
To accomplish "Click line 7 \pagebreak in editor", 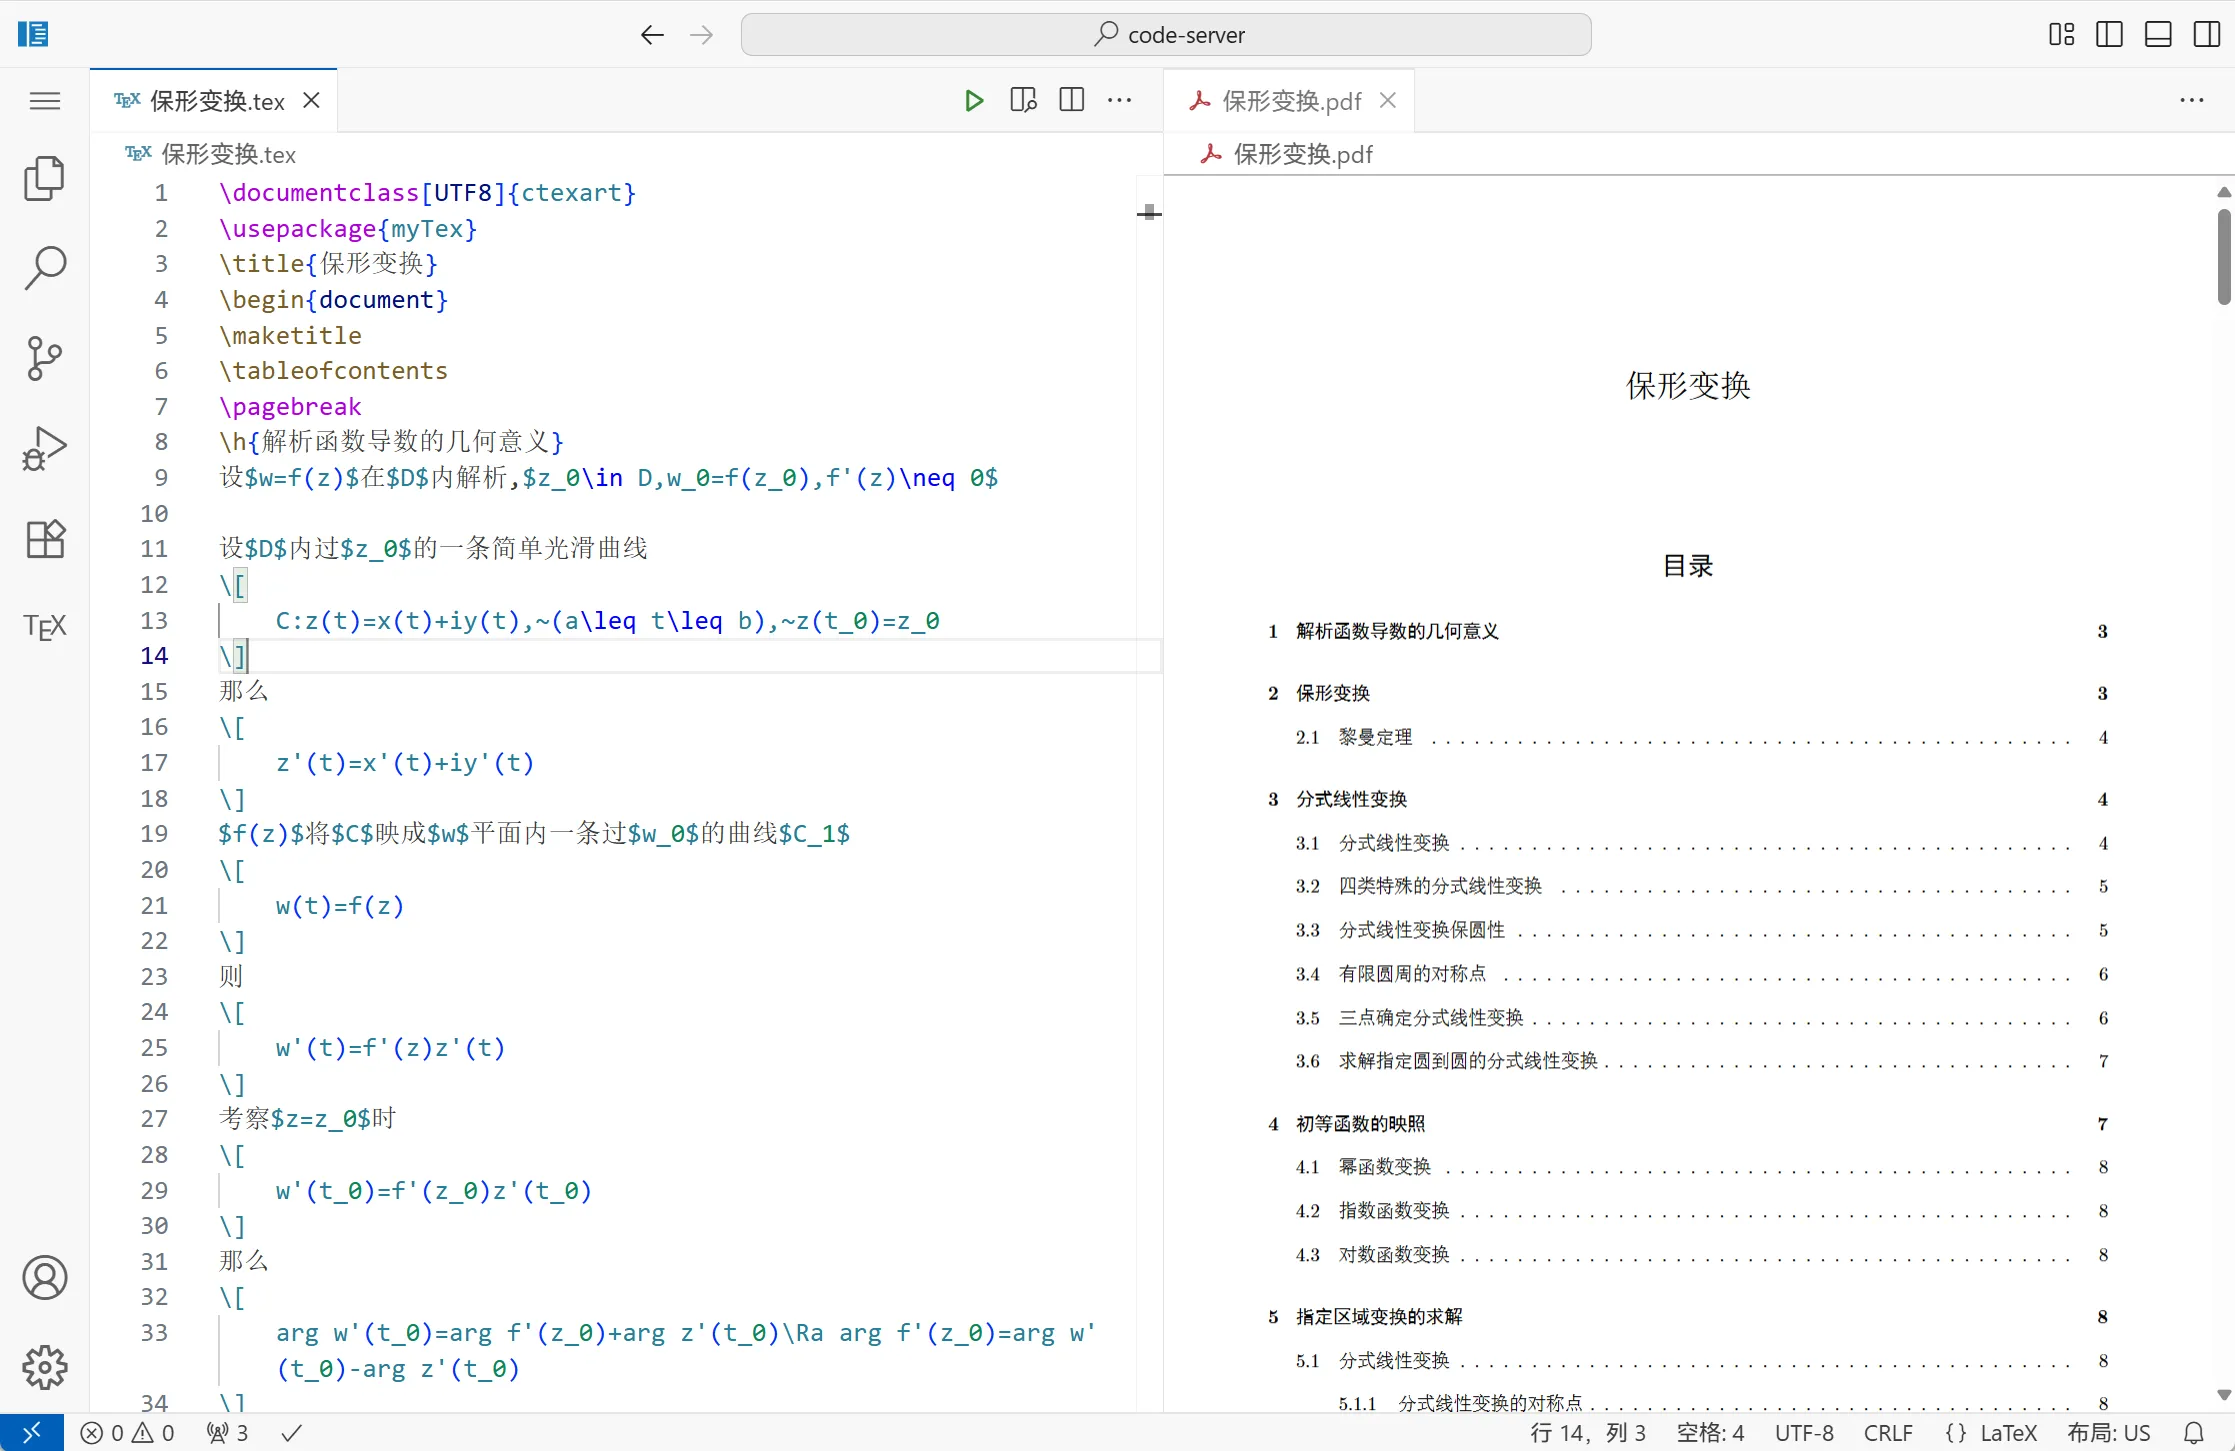I will click(x=290, y=407).
